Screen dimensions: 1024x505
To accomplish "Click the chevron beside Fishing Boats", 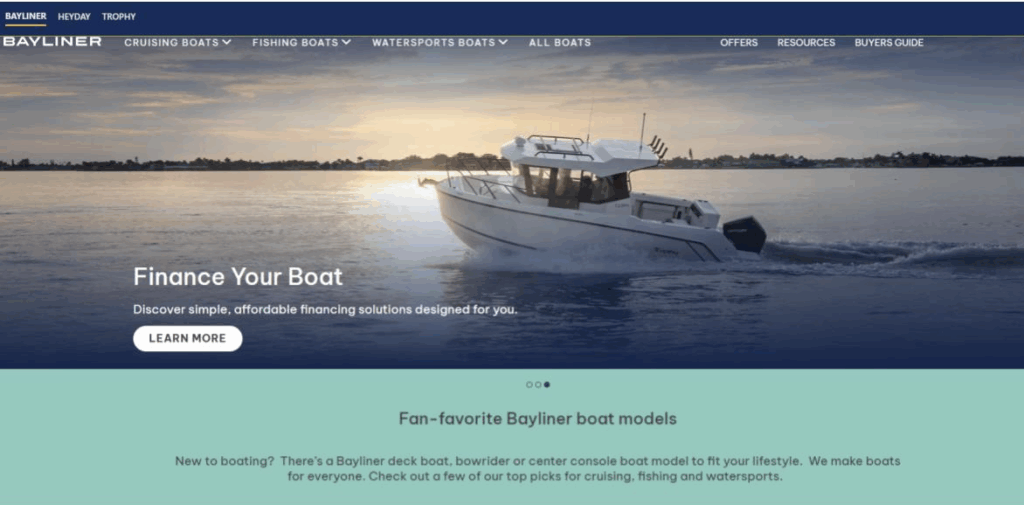I will 346,42.
